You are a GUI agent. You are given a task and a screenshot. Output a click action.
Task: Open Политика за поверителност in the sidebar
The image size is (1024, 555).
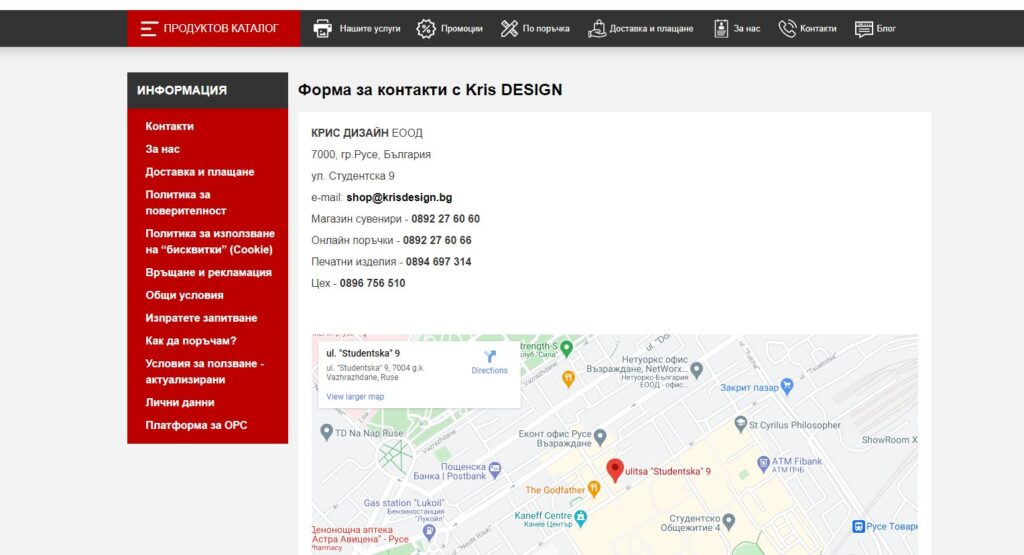(x=186, y=202)
